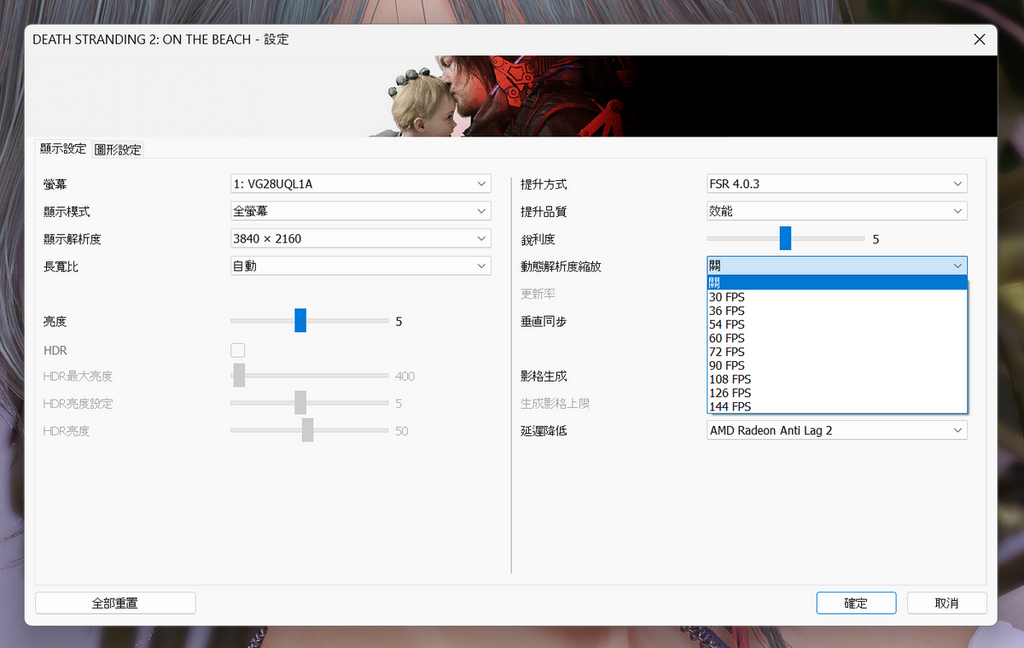Open the 螢幕 monitor dropdown
The width and height of the screenshot is (1024, 648).
[360, 184]
